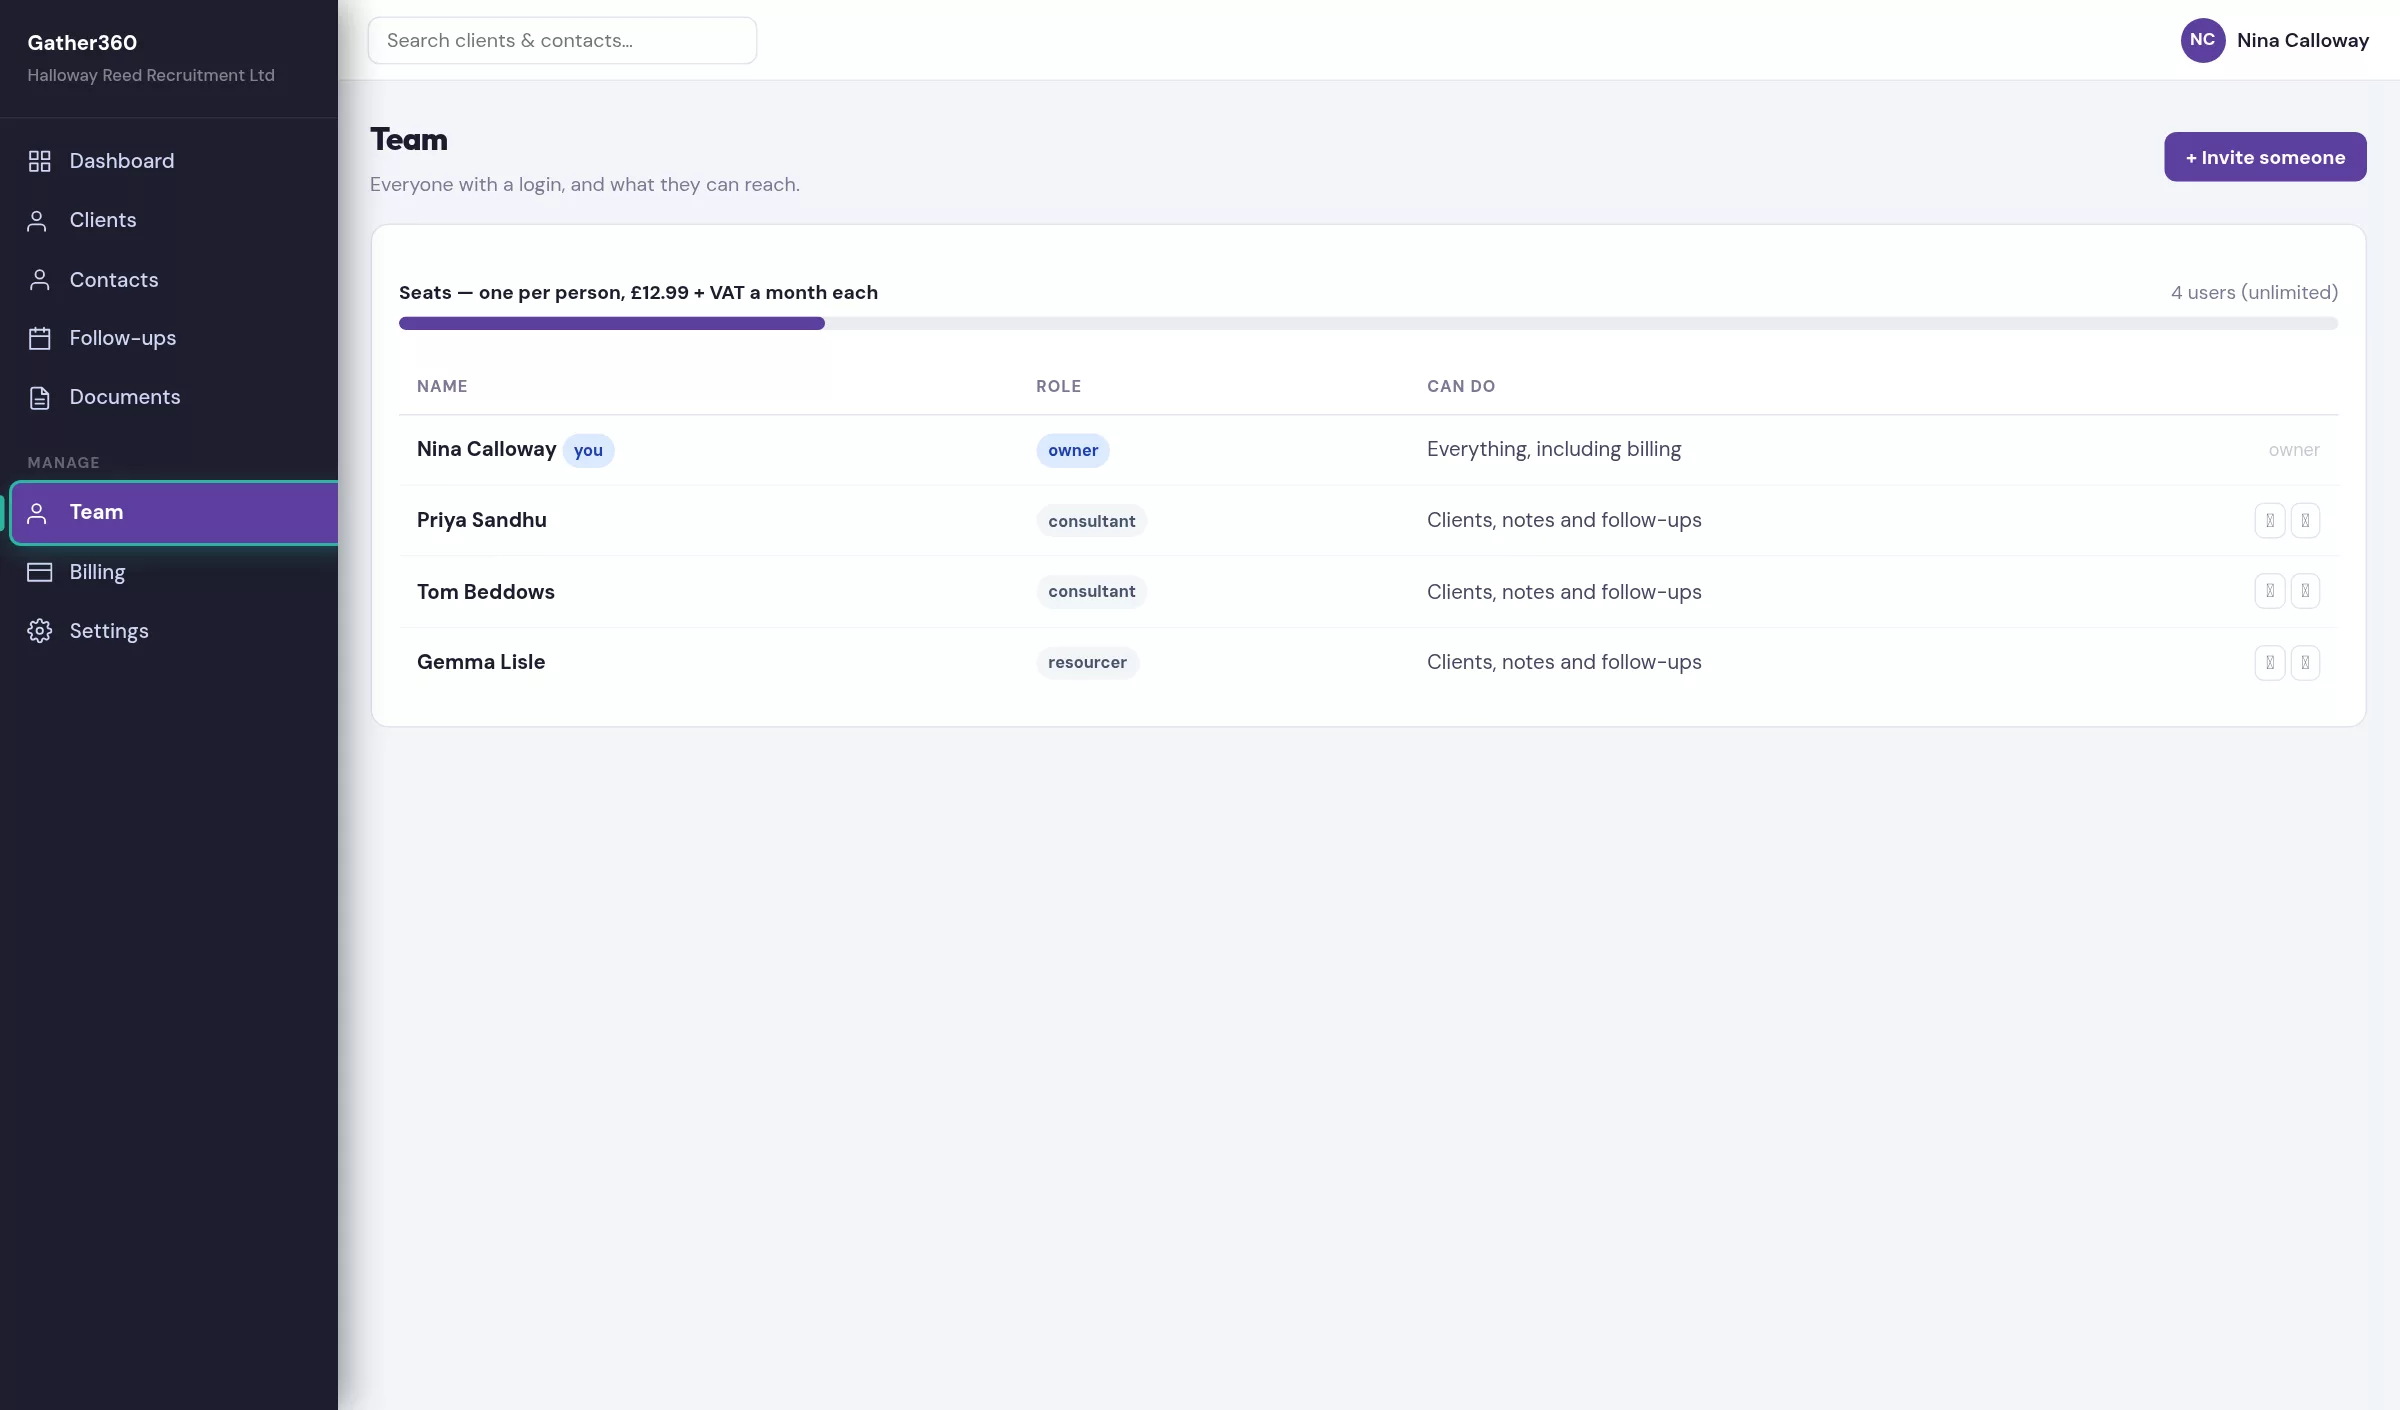Click Priya Sandhu's consultant role badge
This screenshot has height=1410, width=2400.
pos(1091,521)
